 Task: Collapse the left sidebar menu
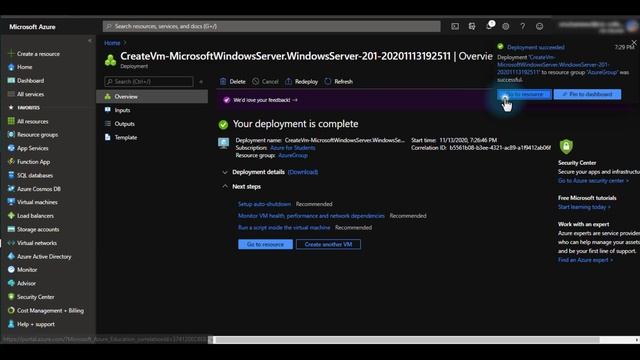[x=90, y=40]
